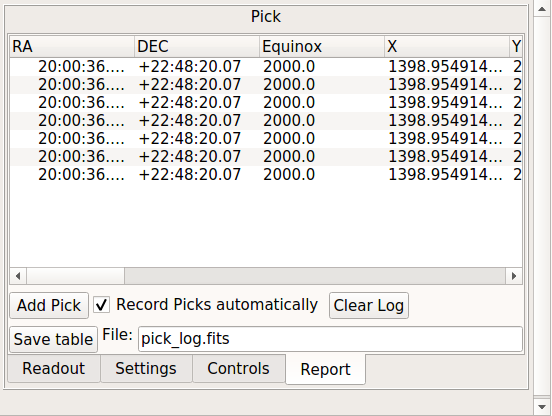Switch to the Readout tab
Viewport: 552px width, 416px height.
point(54,368)
